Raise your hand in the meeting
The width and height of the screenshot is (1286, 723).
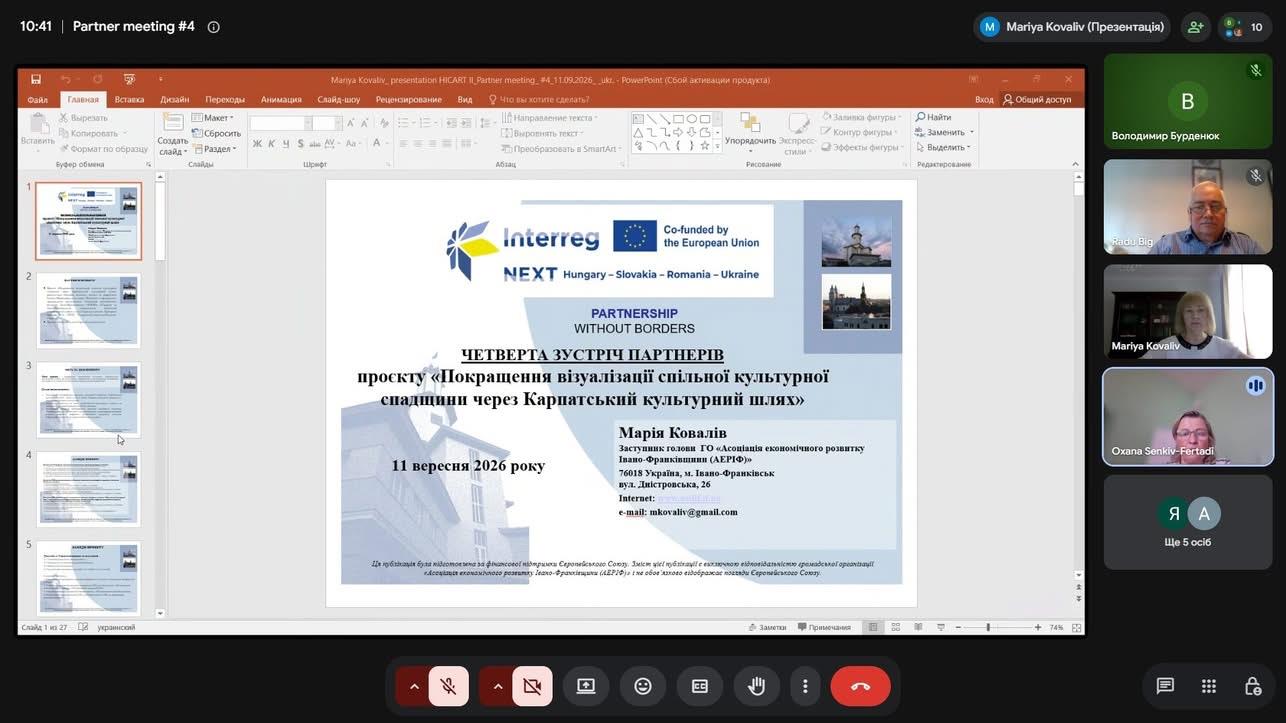(x=757, y=686)
